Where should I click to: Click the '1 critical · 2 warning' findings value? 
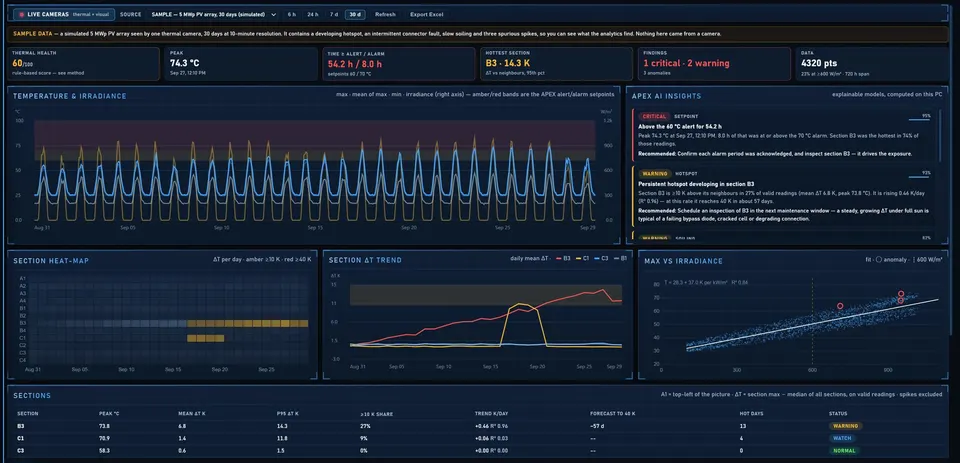[x=686, y=63]
